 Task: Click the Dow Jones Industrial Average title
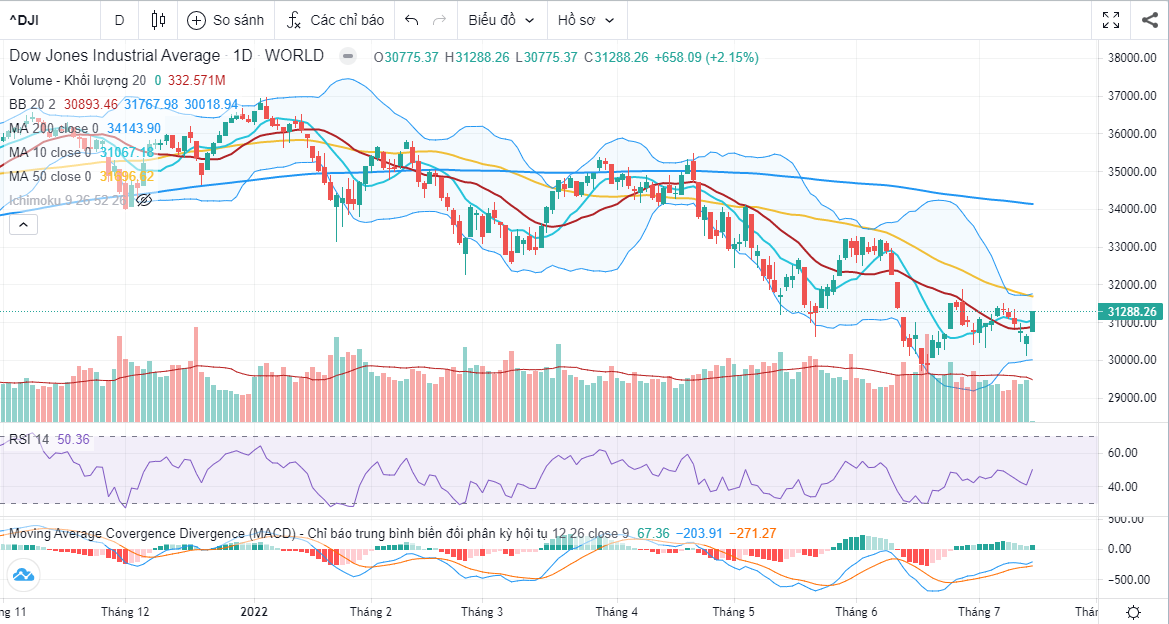[114, 56]
